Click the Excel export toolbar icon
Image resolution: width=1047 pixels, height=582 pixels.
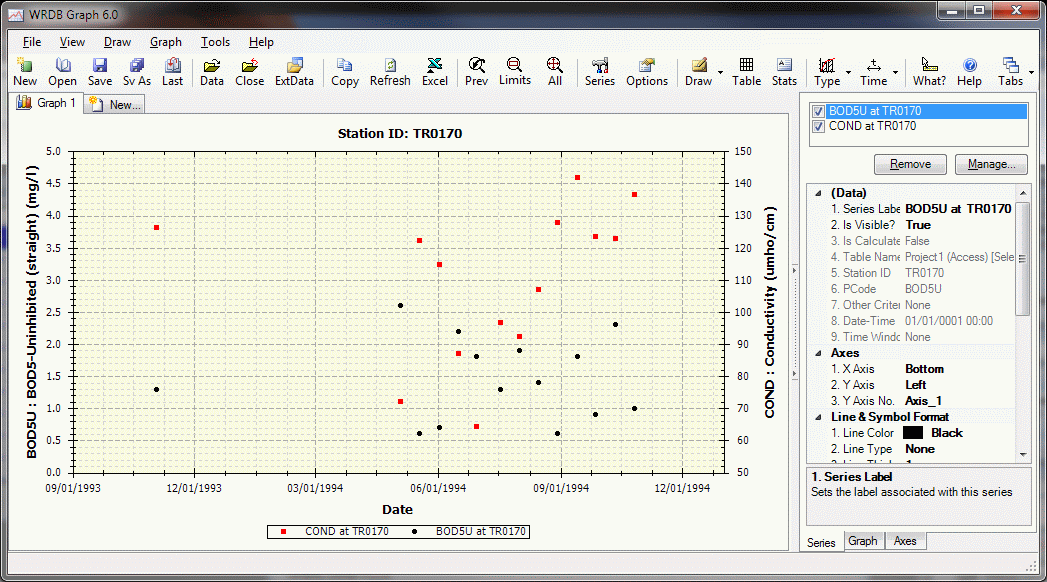[x=434, y=71]
